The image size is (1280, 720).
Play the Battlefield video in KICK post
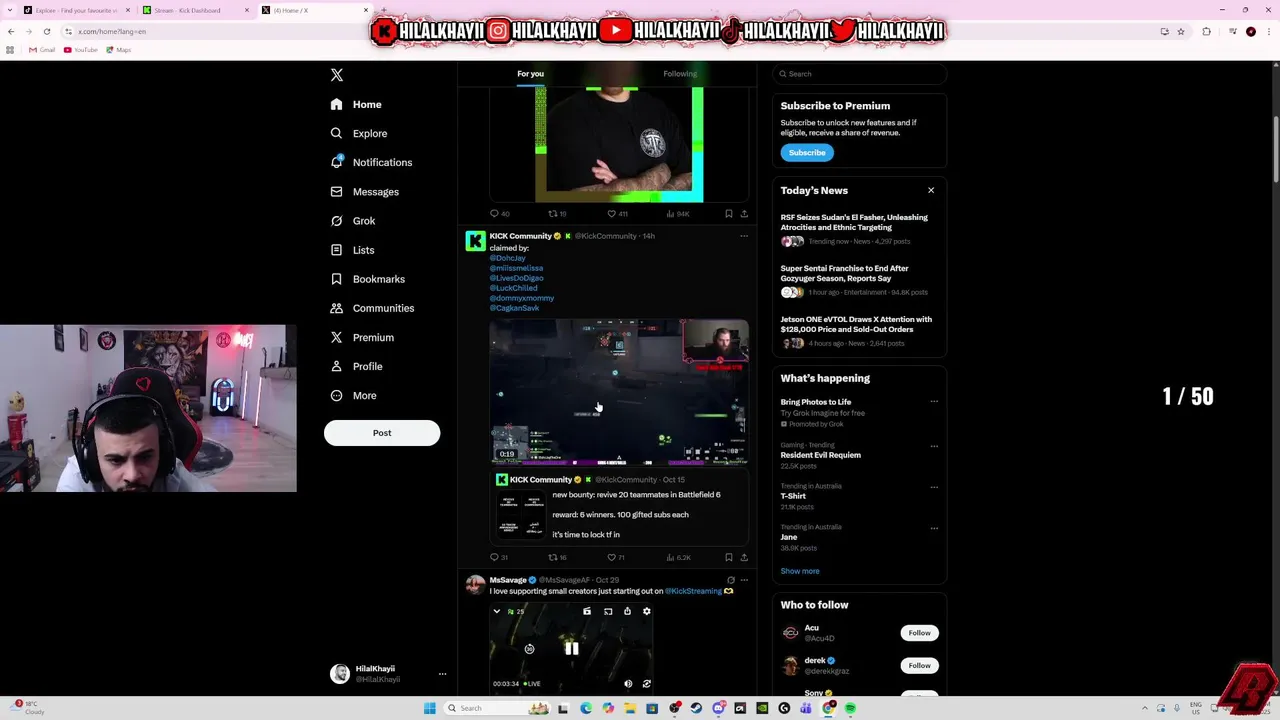point(619,392)
